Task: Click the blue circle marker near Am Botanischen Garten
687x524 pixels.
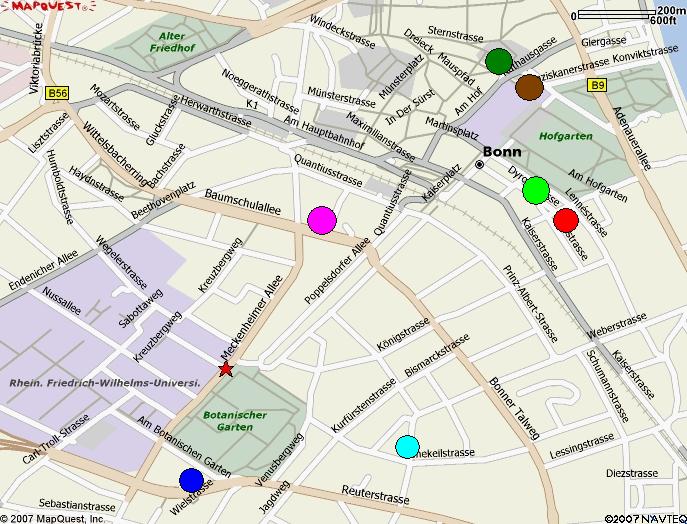Action: pyautogui.click(x=192, y=480)
